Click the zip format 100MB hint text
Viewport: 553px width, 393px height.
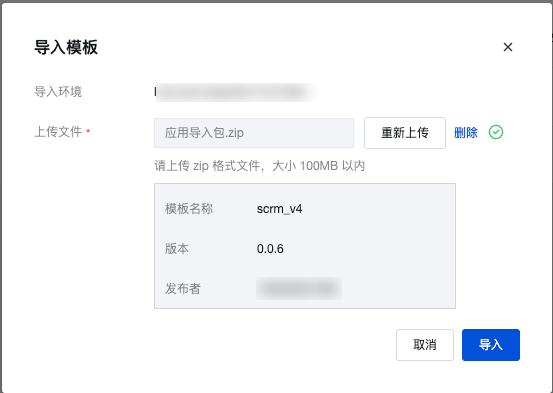click(259, 165)
